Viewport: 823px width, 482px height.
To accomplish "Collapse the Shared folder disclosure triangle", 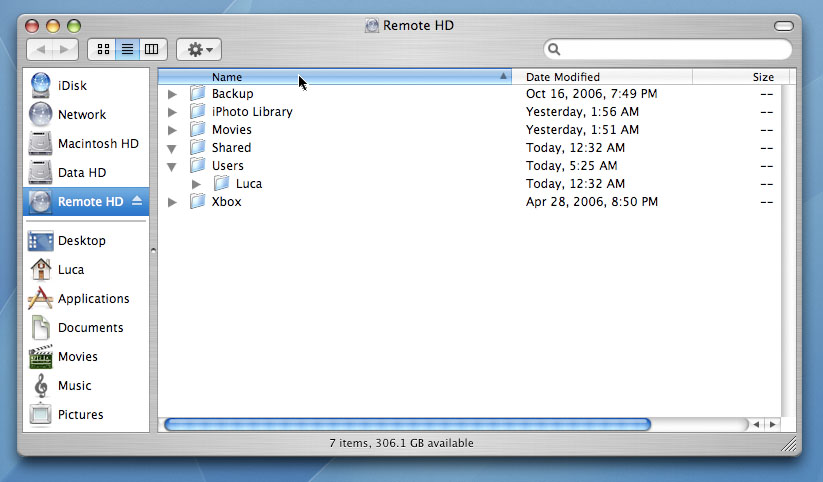I will point(172,149).
